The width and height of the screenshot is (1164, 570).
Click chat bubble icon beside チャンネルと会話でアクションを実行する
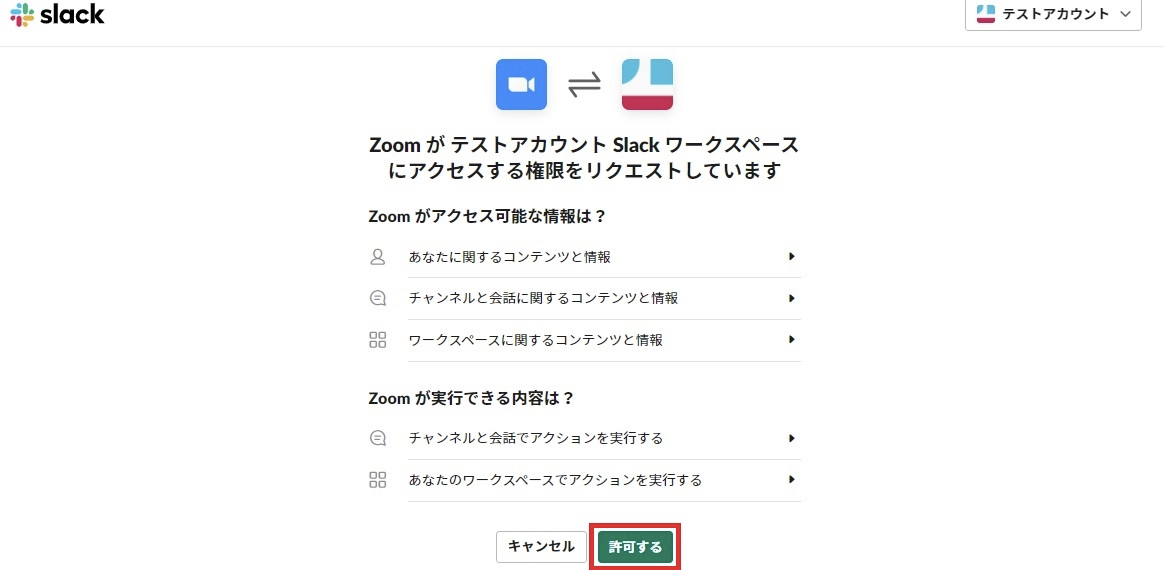click(377, 438)
